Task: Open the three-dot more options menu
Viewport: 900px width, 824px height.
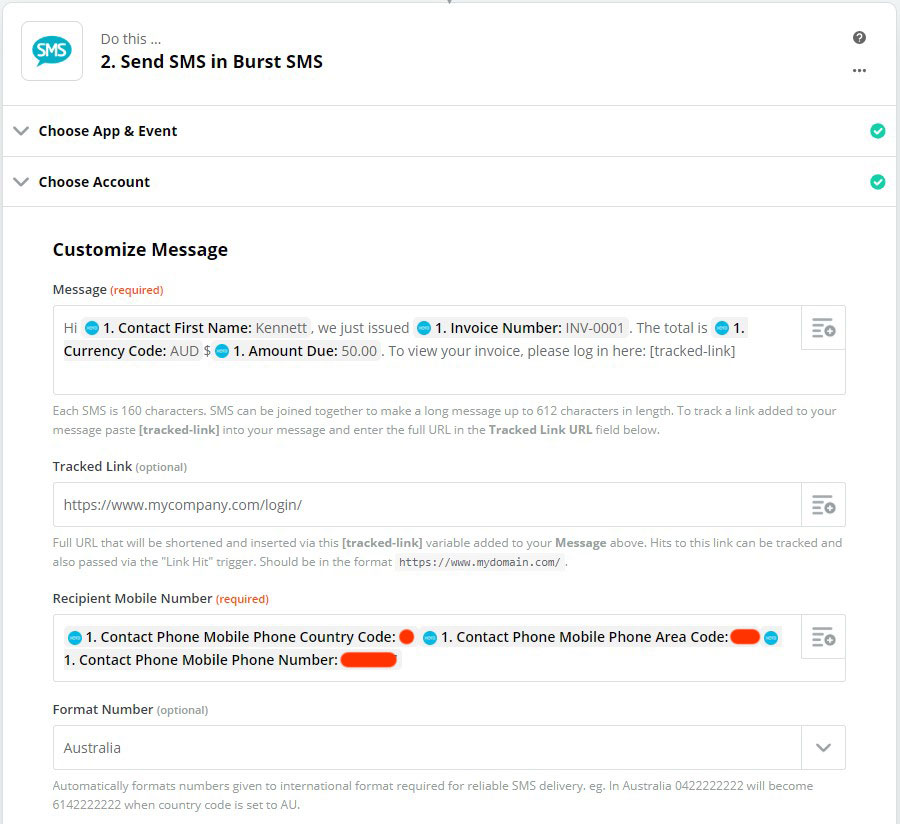Action: (859, 71)
